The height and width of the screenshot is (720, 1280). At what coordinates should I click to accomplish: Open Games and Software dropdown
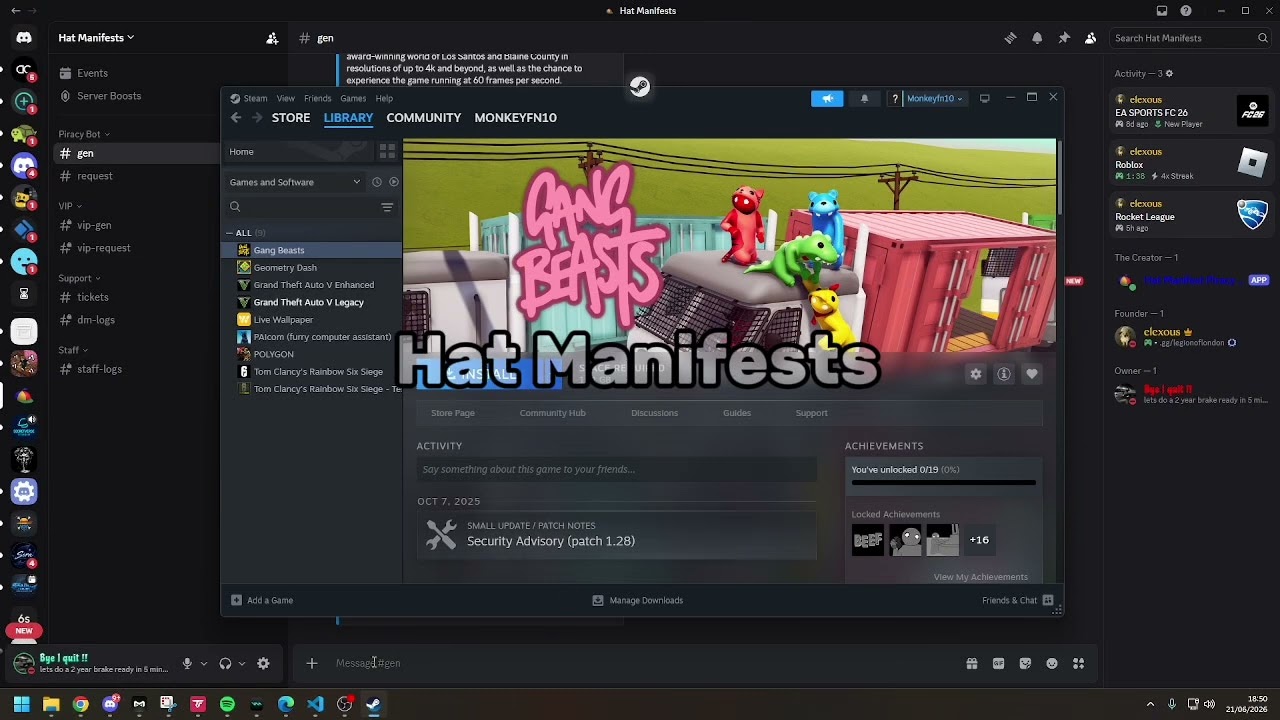295,182
